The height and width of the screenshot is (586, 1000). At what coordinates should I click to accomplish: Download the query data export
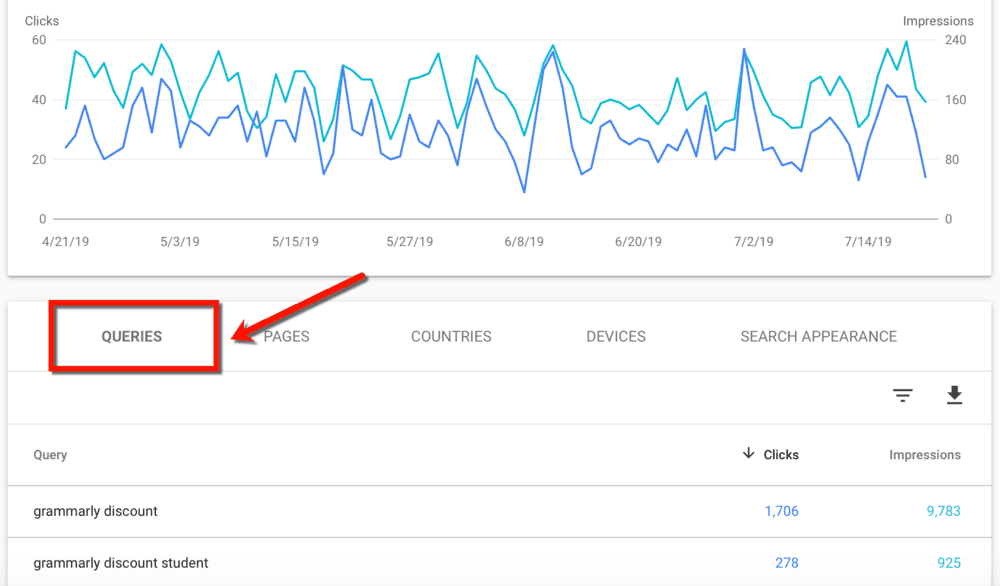tap(954, 395)
